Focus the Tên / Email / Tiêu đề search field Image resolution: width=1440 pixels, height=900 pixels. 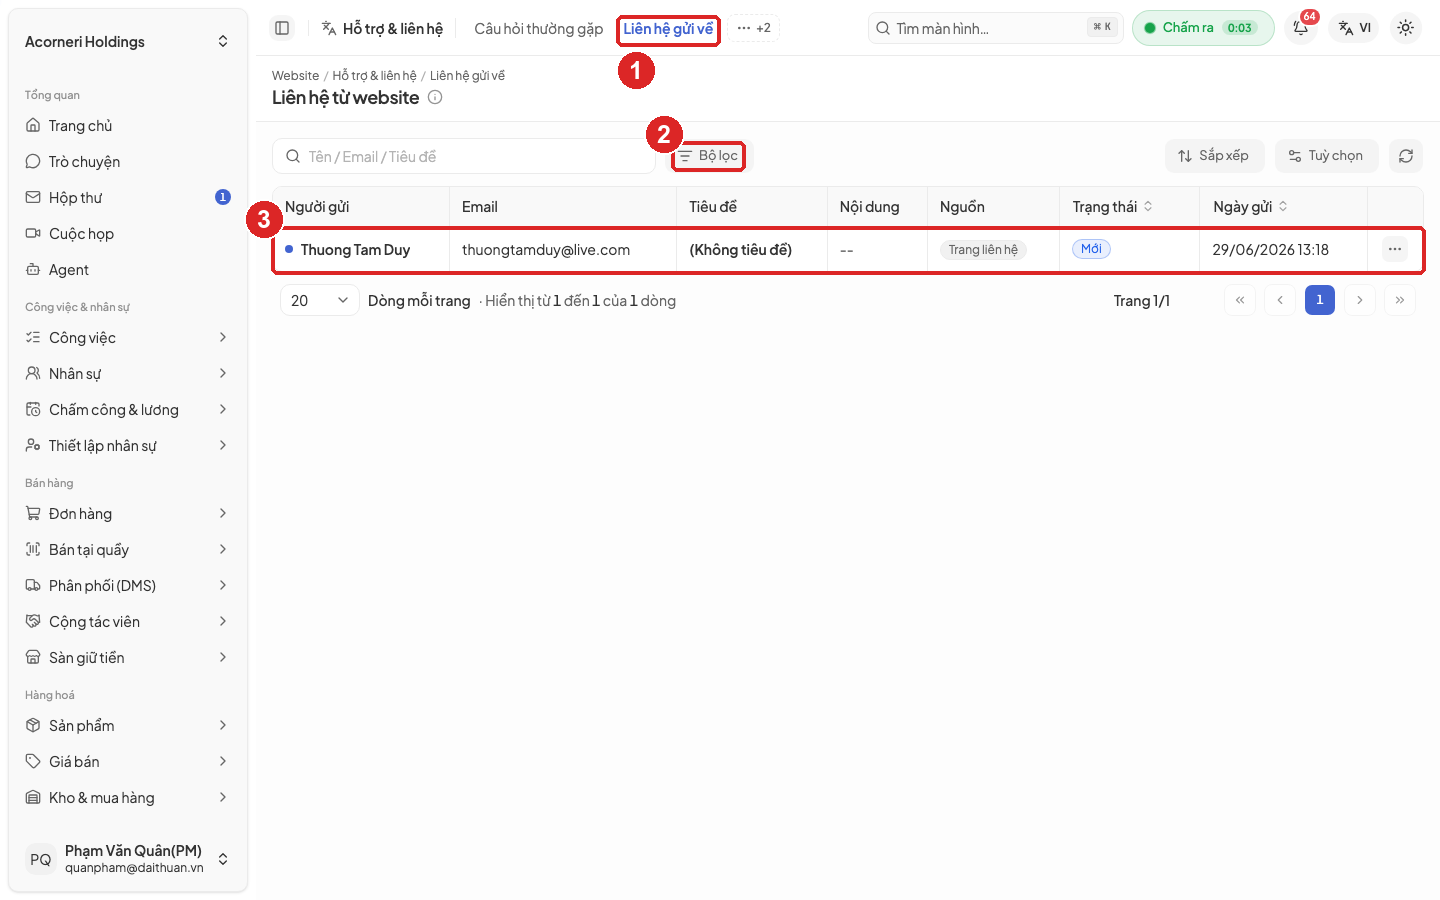464,156
